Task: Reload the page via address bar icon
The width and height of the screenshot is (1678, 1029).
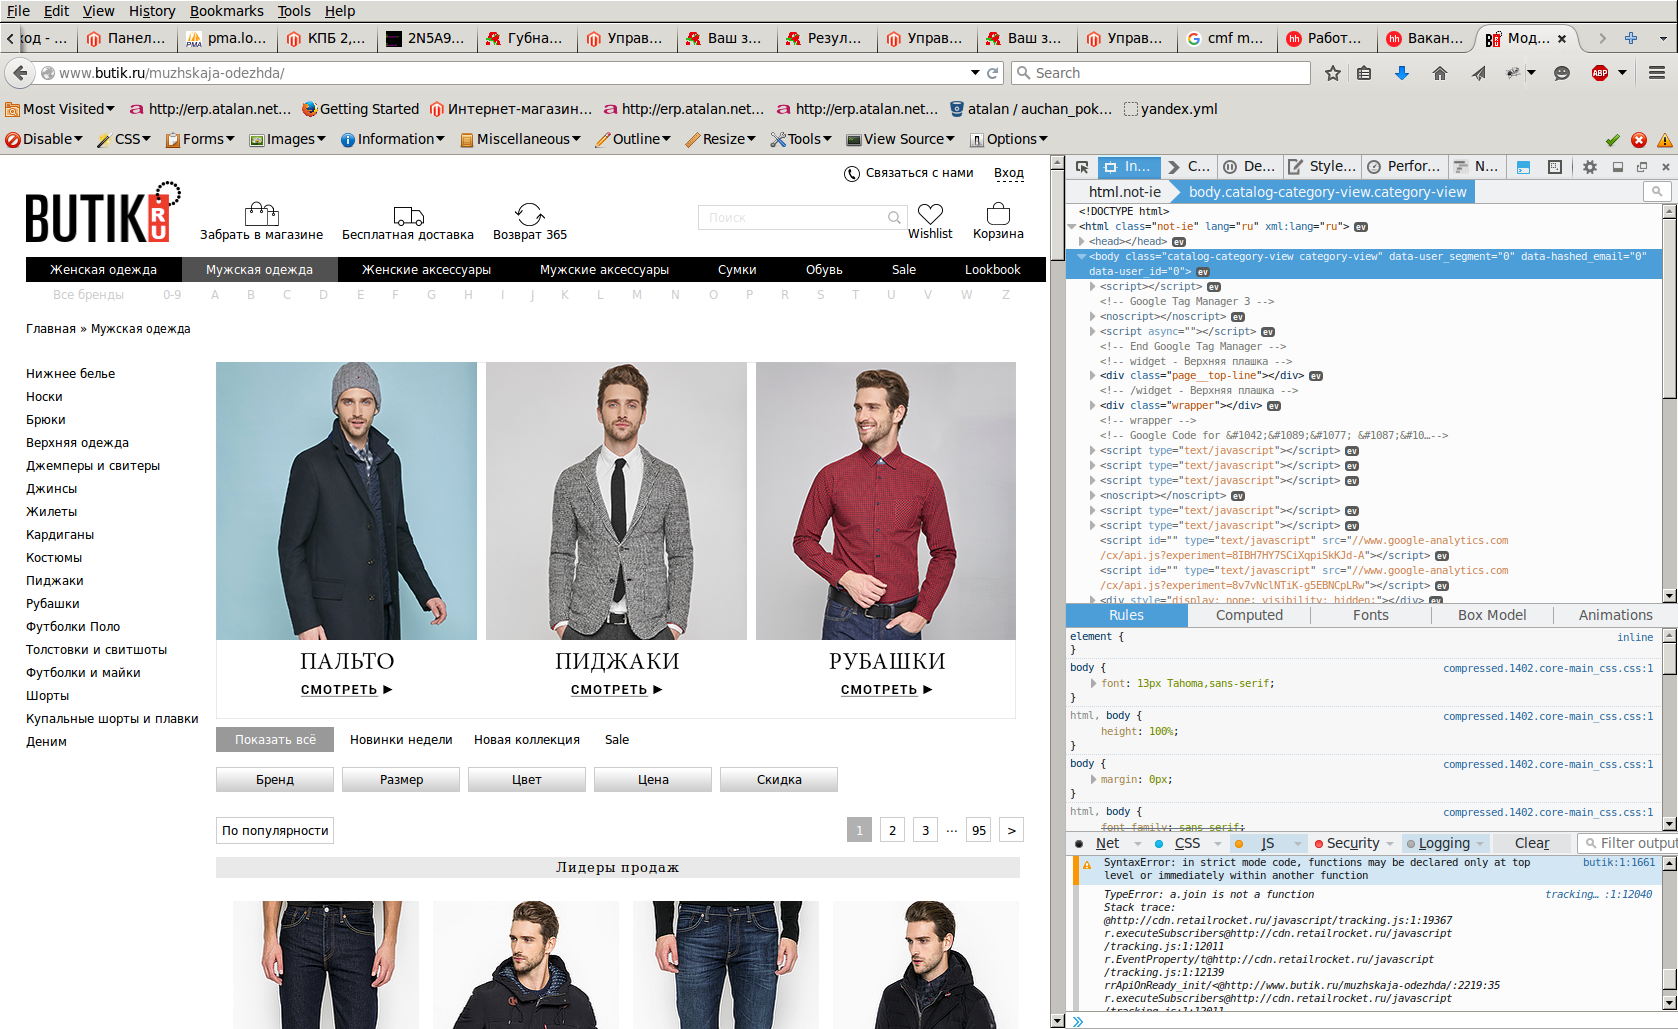Action: (x=993, y=73)
